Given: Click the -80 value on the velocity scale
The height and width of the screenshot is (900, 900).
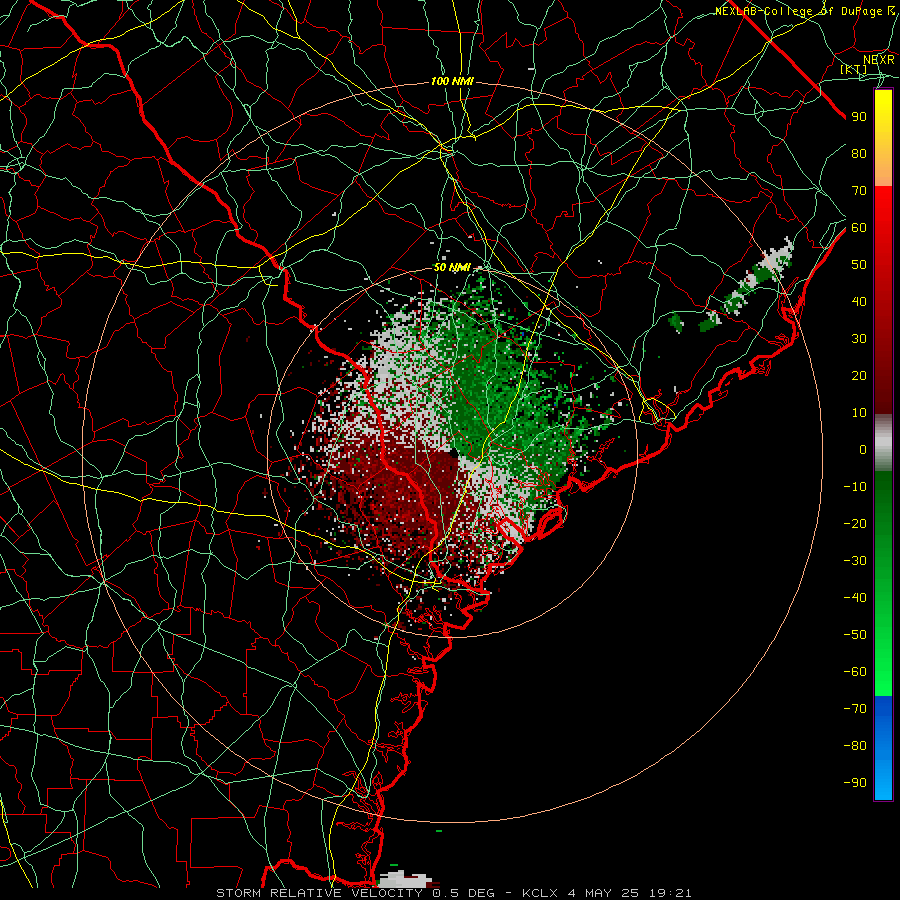Looking at the screenshot, I should pyautogui.click(x=855, y=746).
